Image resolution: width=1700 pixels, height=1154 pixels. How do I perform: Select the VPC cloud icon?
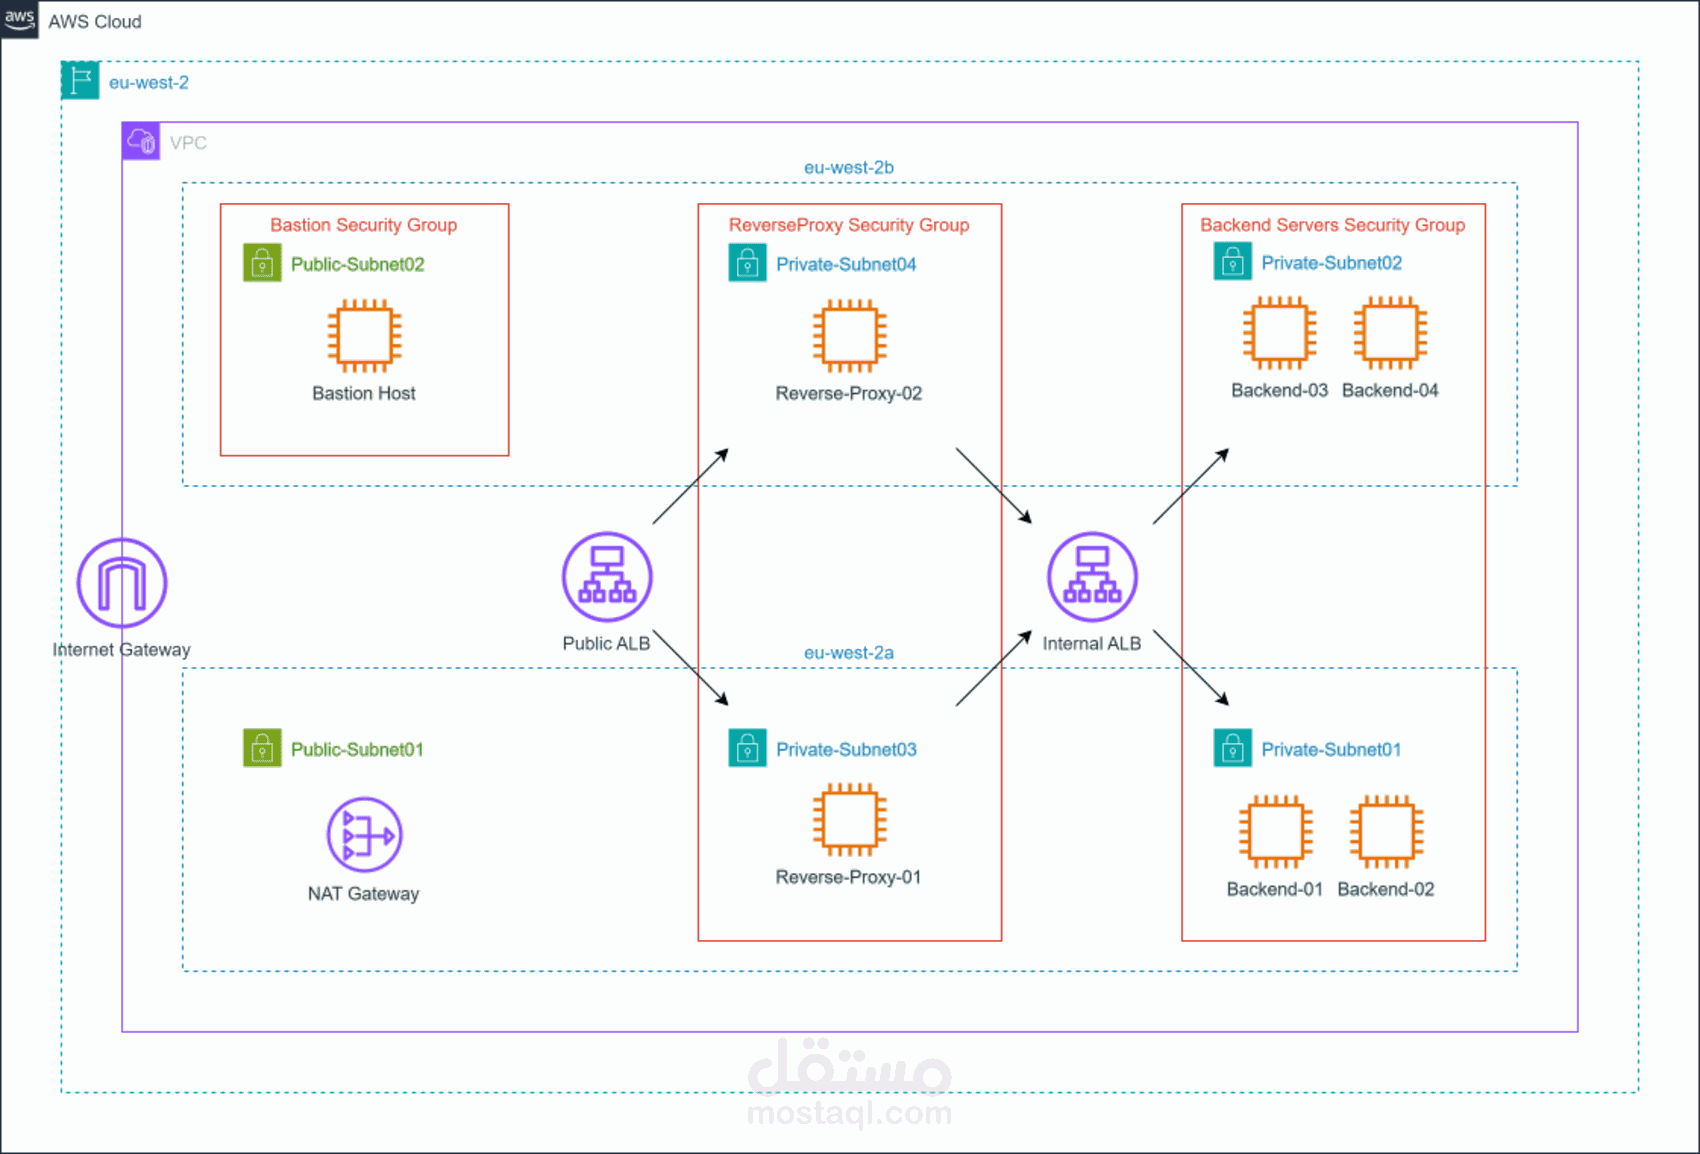pos(141,141)
